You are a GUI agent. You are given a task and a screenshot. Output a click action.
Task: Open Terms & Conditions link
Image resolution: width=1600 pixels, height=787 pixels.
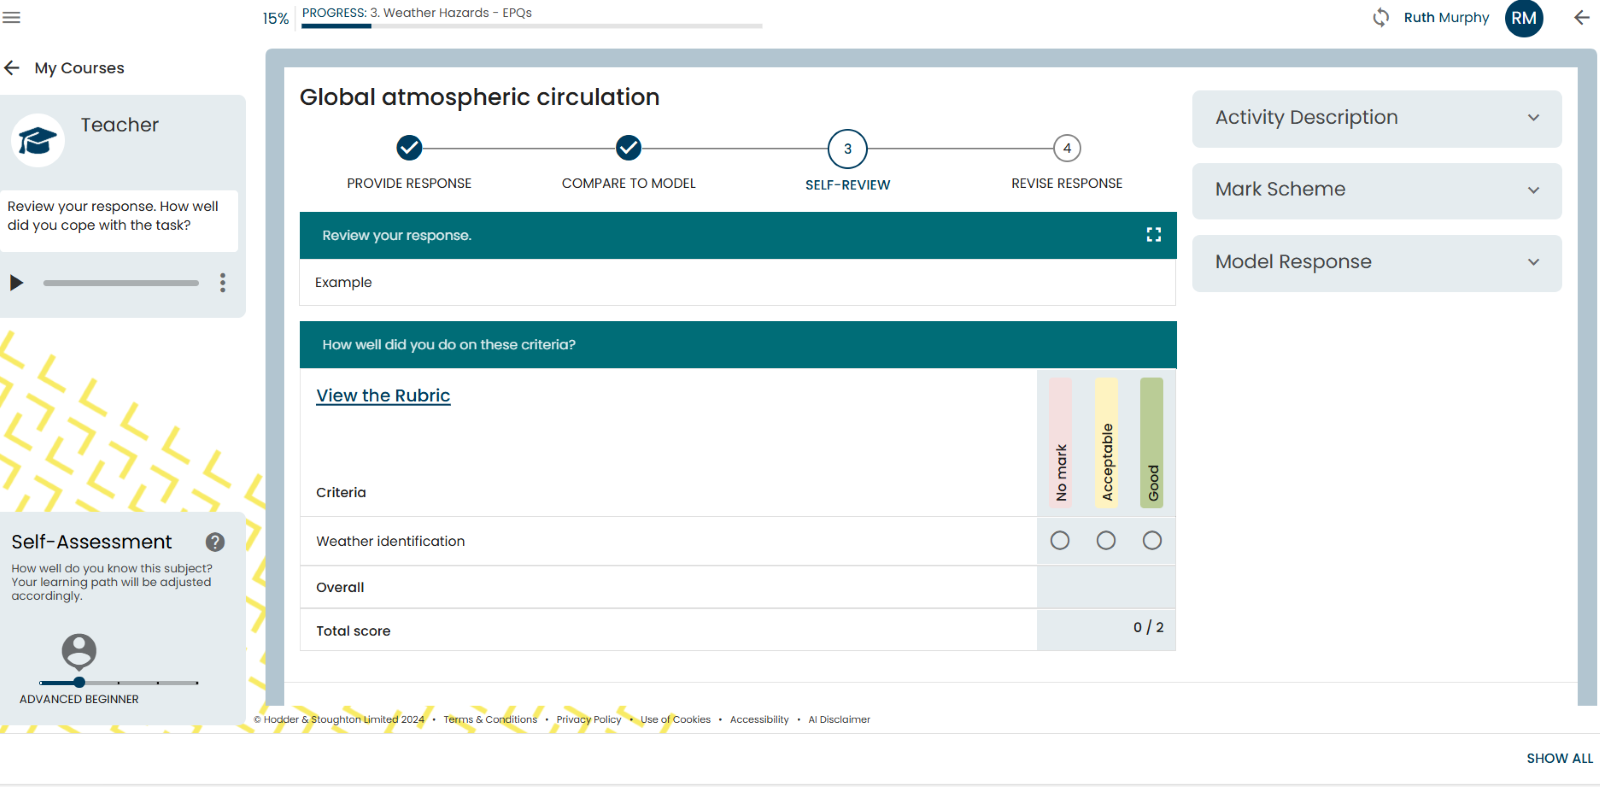point(490,720)
